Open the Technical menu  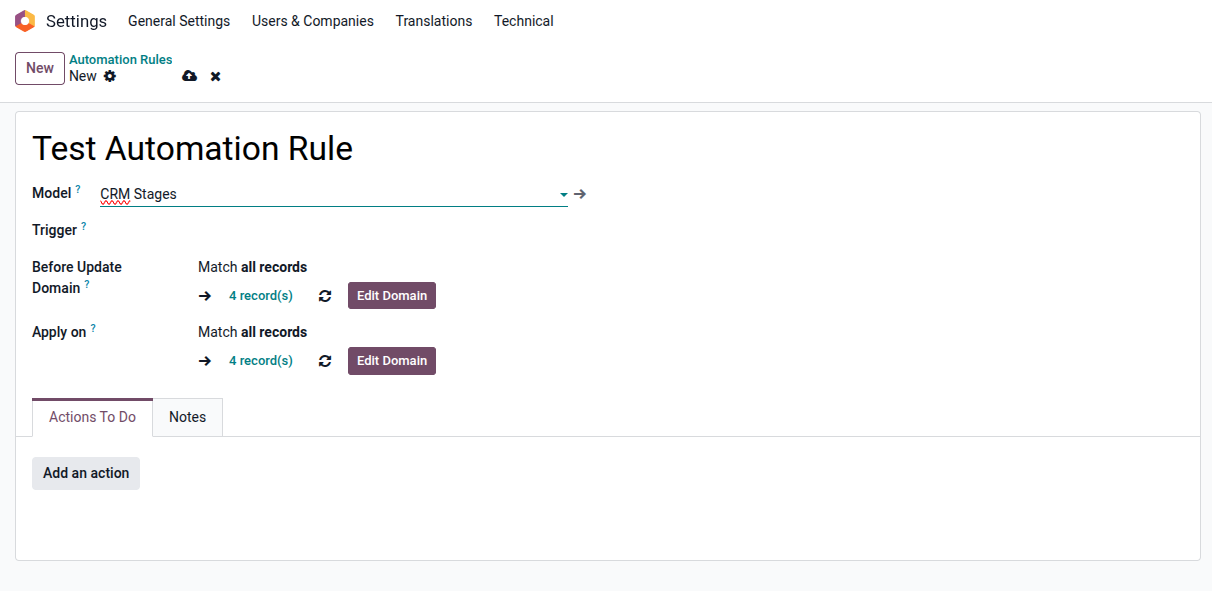point(523,21)
